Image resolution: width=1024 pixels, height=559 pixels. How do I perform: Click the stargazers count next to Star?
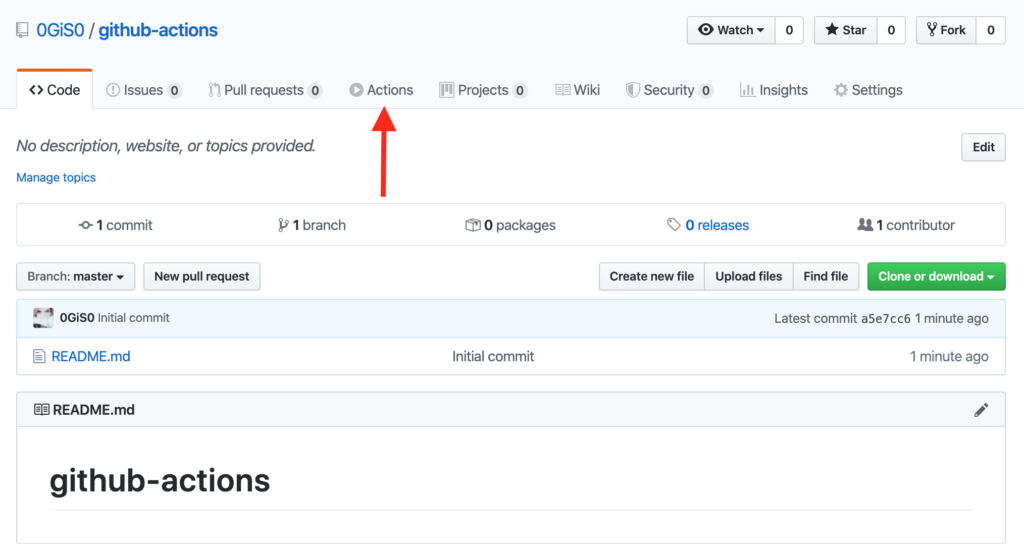point(891,30)
